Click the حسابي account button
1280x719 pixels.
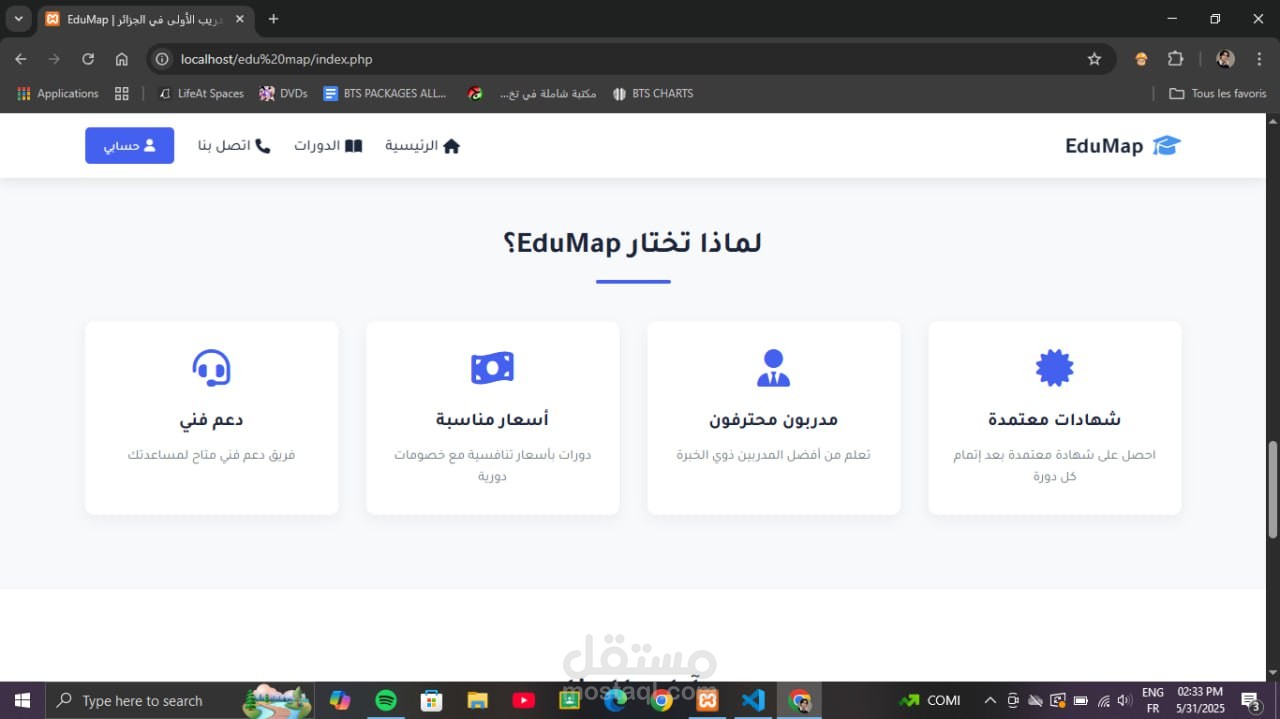[x=130, y=146]
